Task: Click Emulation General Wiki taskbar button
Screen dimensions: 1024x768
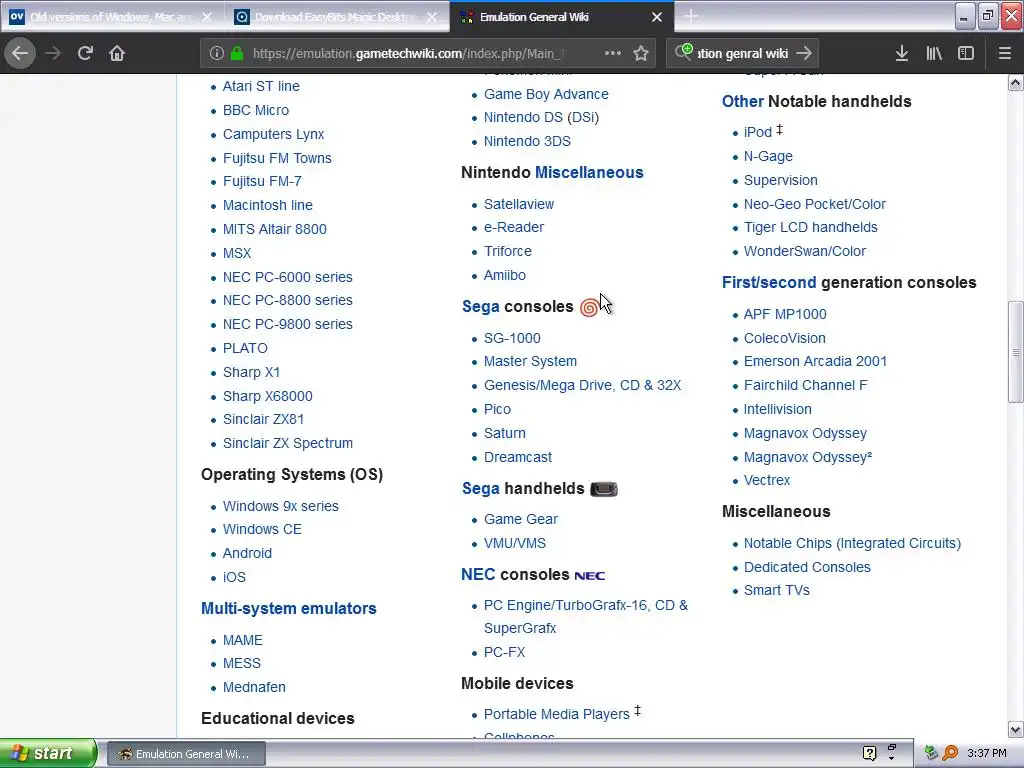Action: click(186, 754)
